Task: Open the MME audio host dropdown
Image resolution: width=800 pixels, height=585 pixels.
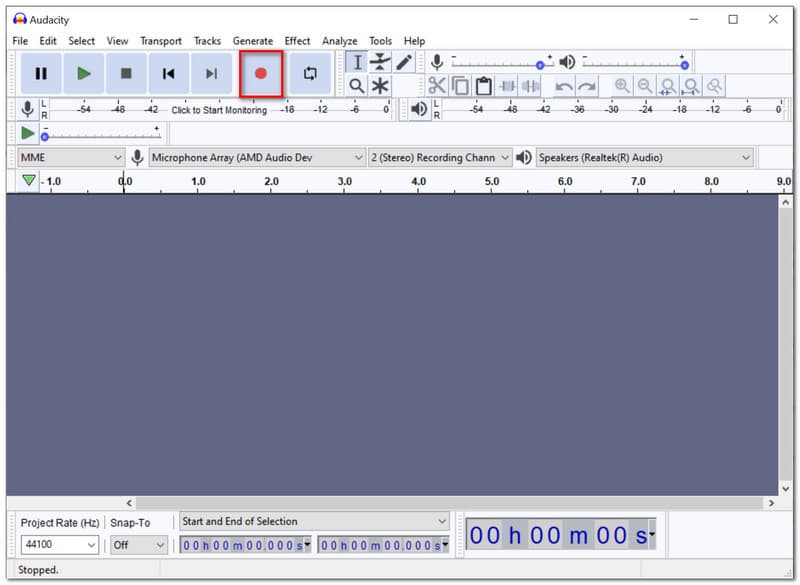Action: click(71, 158)
